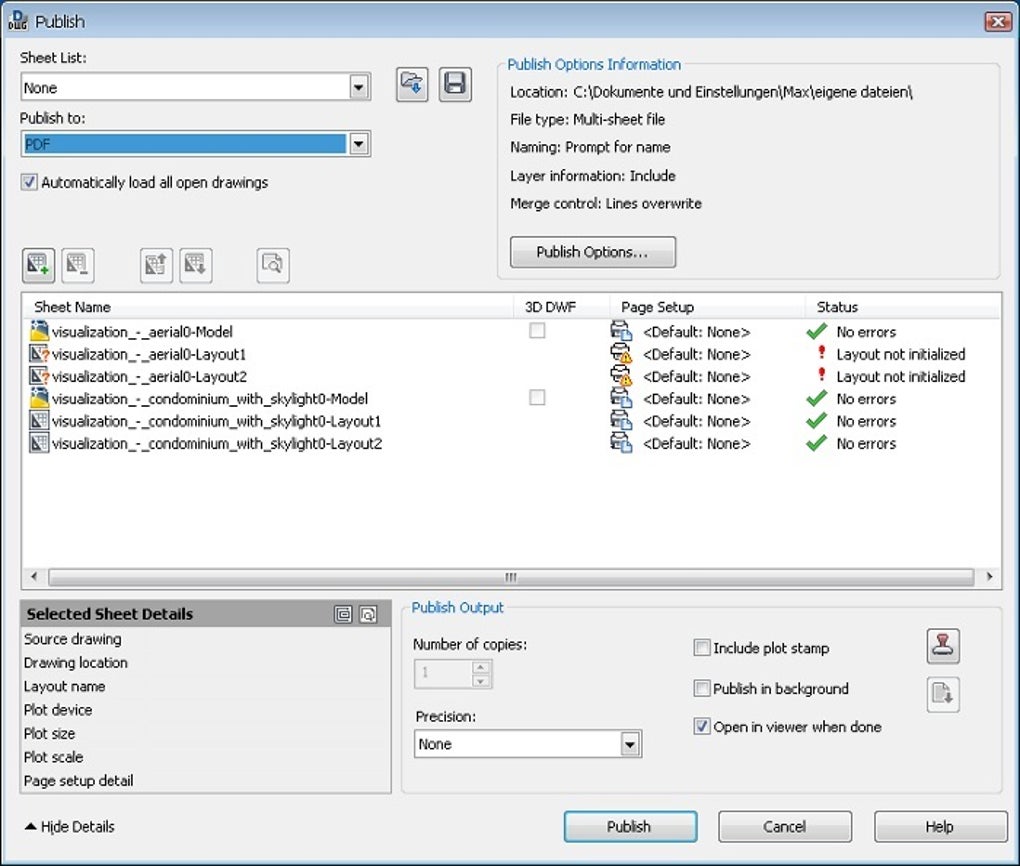Click page setup warning icon for aerial0-Layout2
The image size is (1020, 866).
point(621,375)
